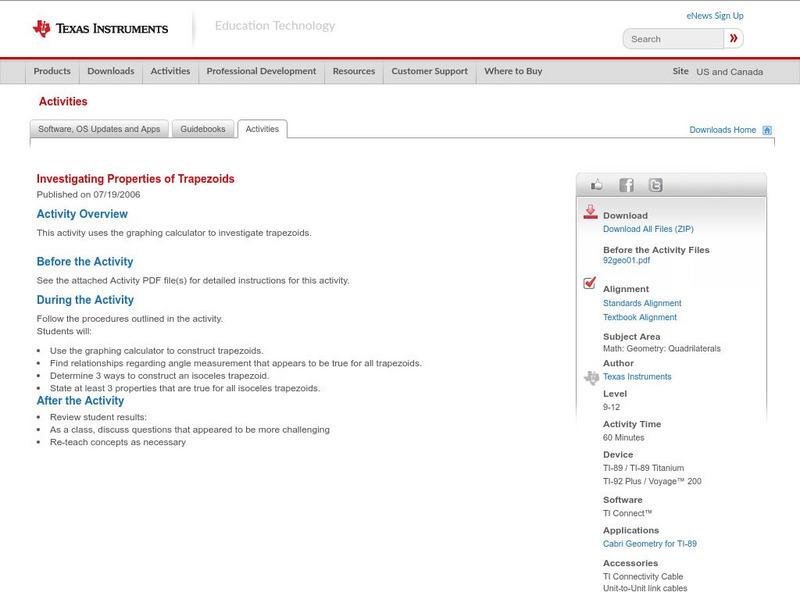The width and height of the screenshot is (800, 592).
Task: Click the eNews Sign Up link
Action: pos(715,16)
